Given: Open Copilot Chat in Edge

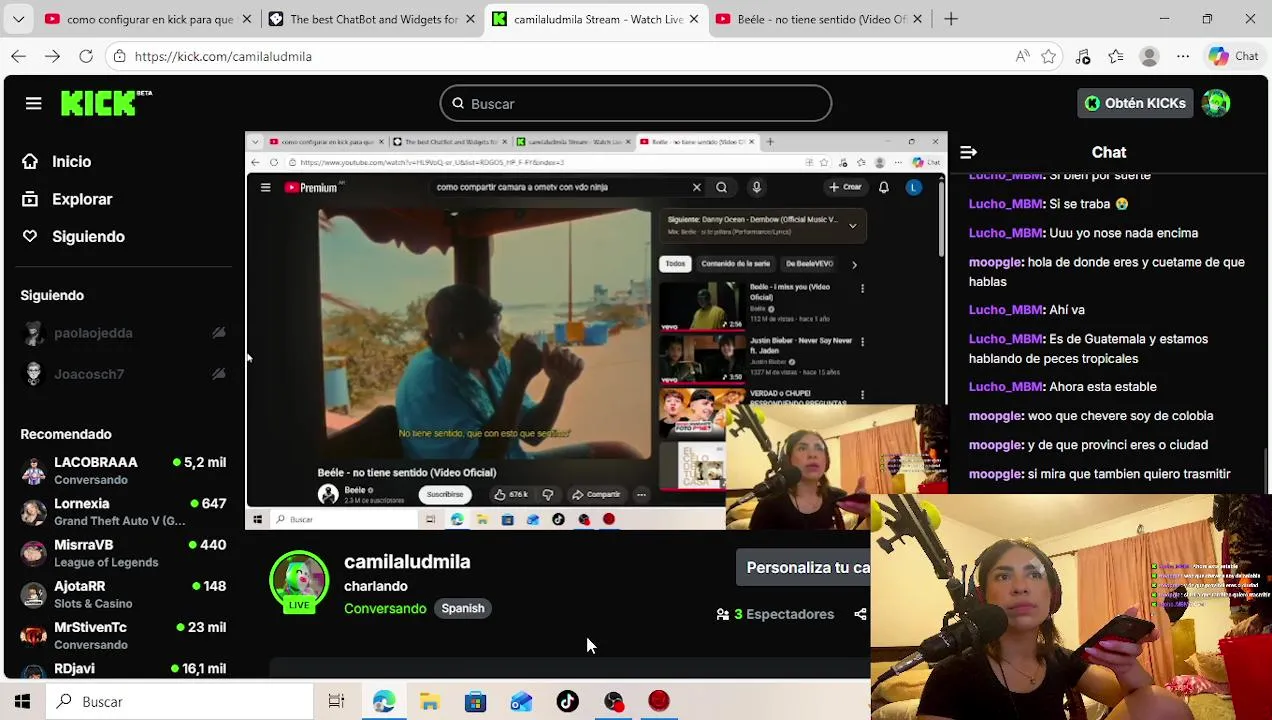Looking at the screenshot, I should [1233, 56].
